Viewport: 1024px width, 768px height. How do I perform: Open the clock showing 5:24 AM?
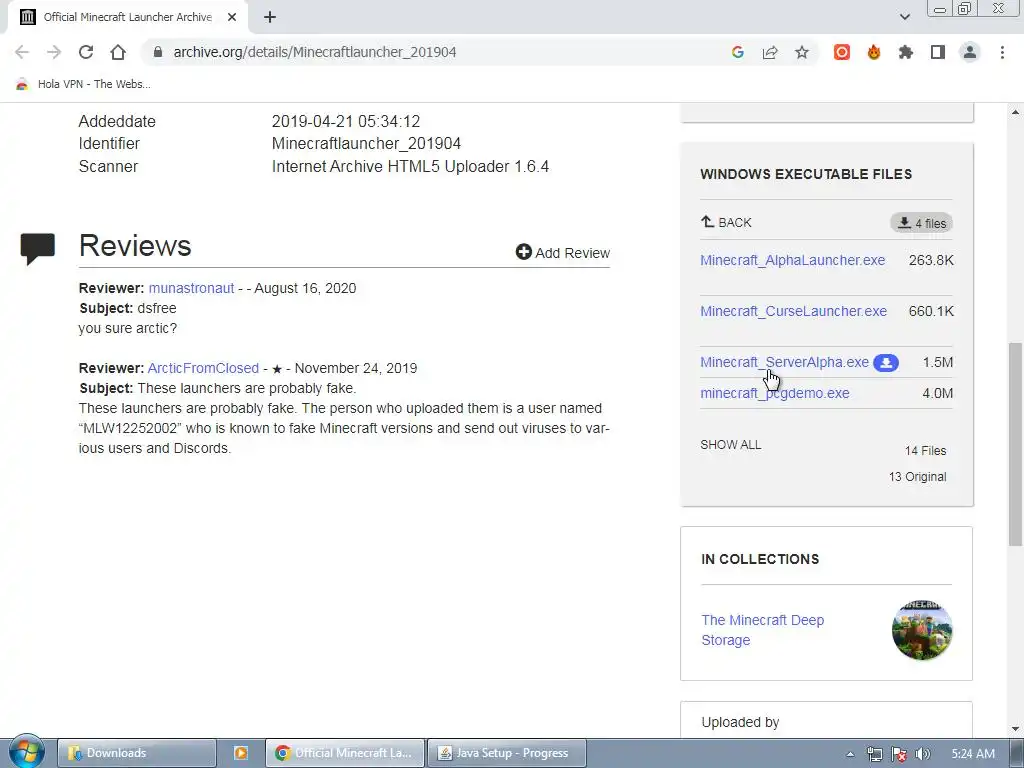click(x=973, y=754)
